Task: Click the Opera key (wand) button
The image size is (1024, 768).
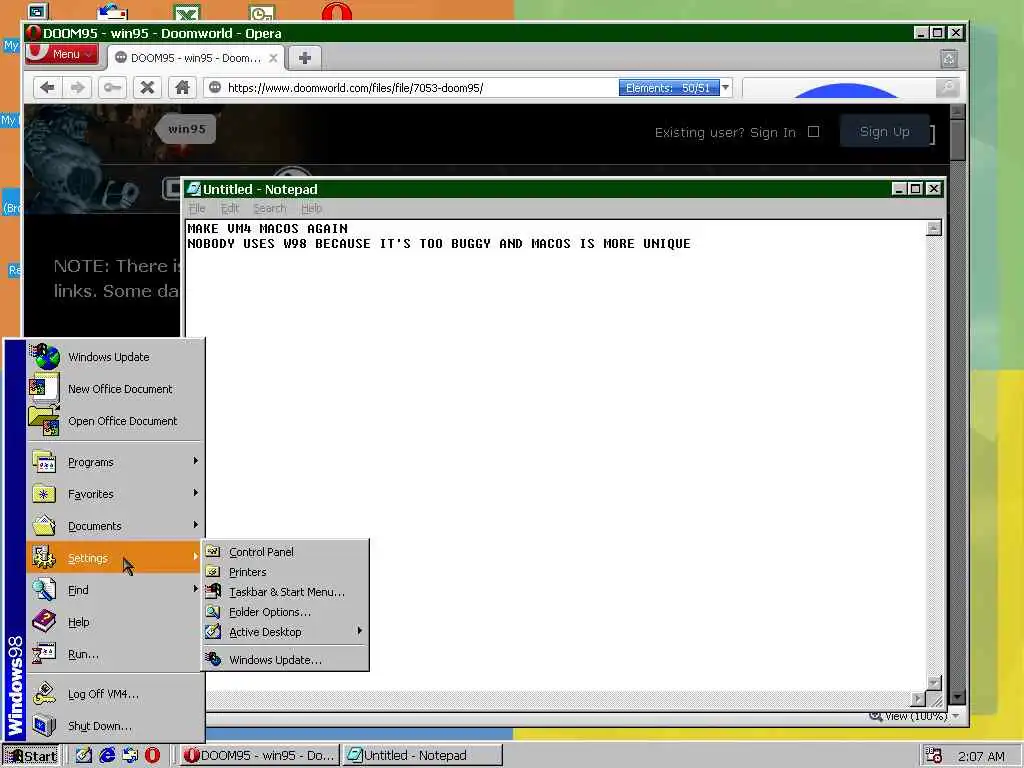Action: pos(112,88)
